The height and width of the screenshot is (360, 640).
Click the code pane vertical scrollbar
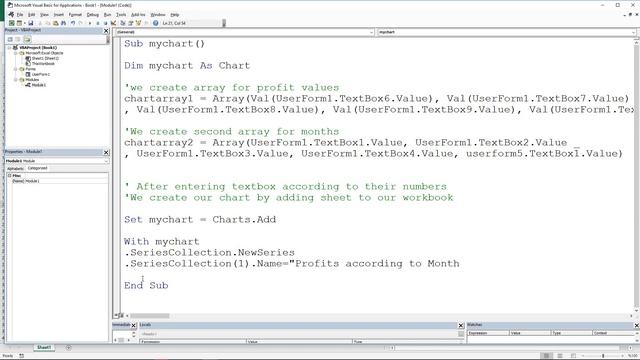(636, 176)
